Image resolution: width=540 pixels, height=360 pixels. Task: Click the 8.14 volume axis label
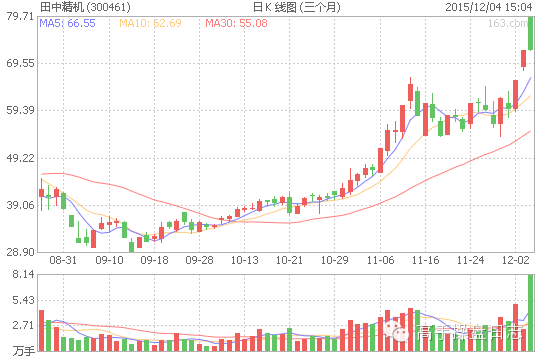click(23, 275)
